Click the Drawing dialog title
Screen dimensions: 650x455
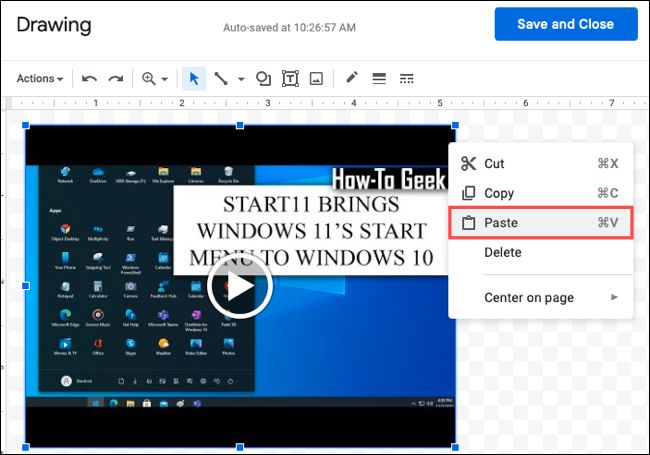pyautogui.click(x=54, y=25)
